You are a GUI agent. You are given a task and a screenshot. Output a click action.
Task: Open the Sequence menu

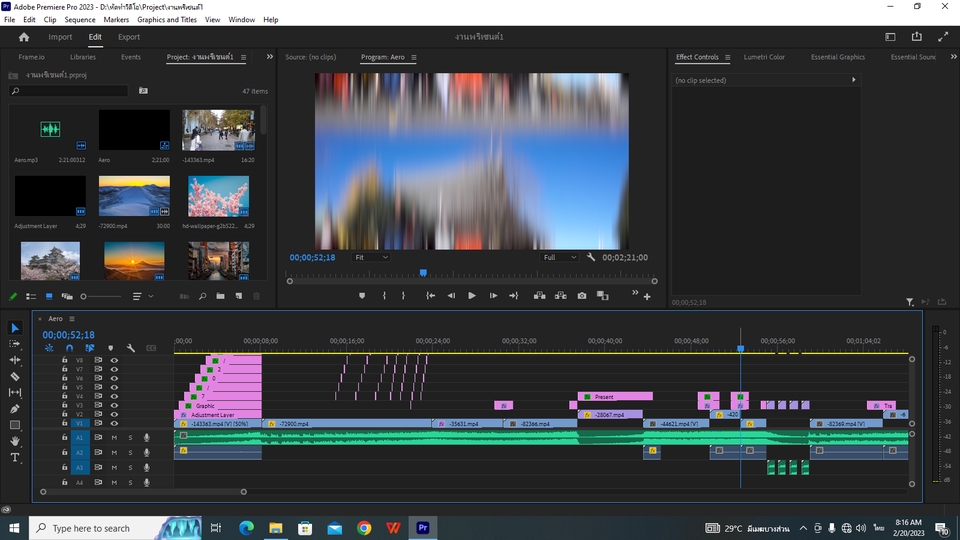pos(80,19)
